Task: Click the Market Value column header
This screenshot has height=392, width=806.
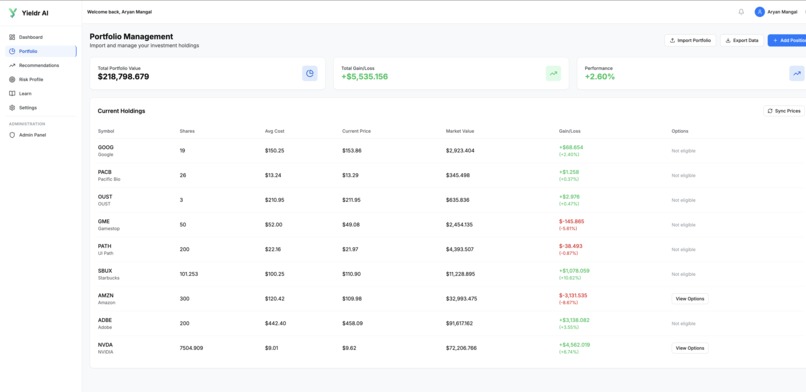Action: pos(460,131)
